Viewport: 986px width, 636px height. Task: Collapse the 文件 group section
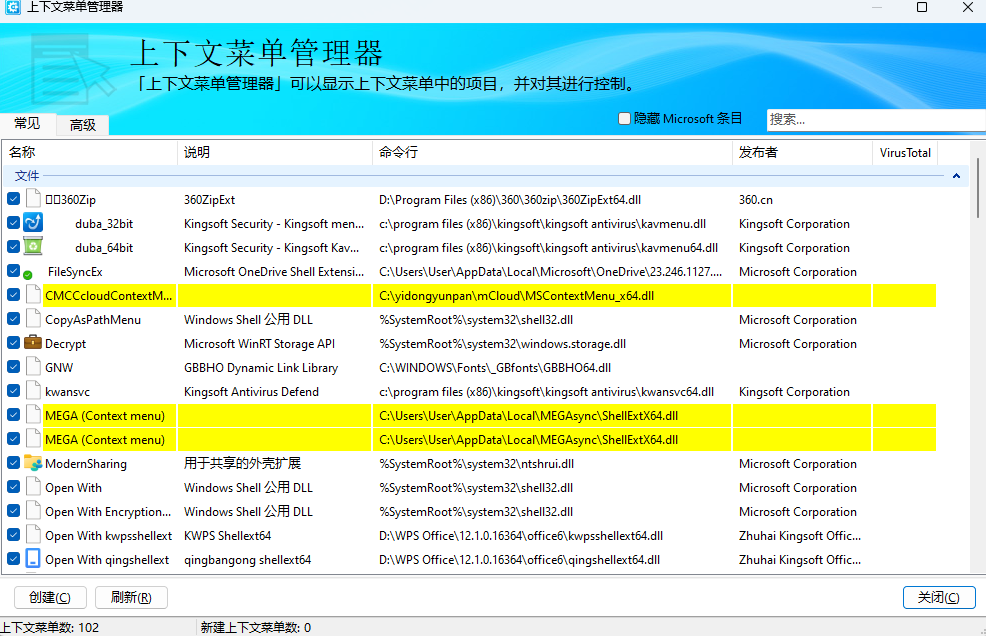[x=956, y=176]
